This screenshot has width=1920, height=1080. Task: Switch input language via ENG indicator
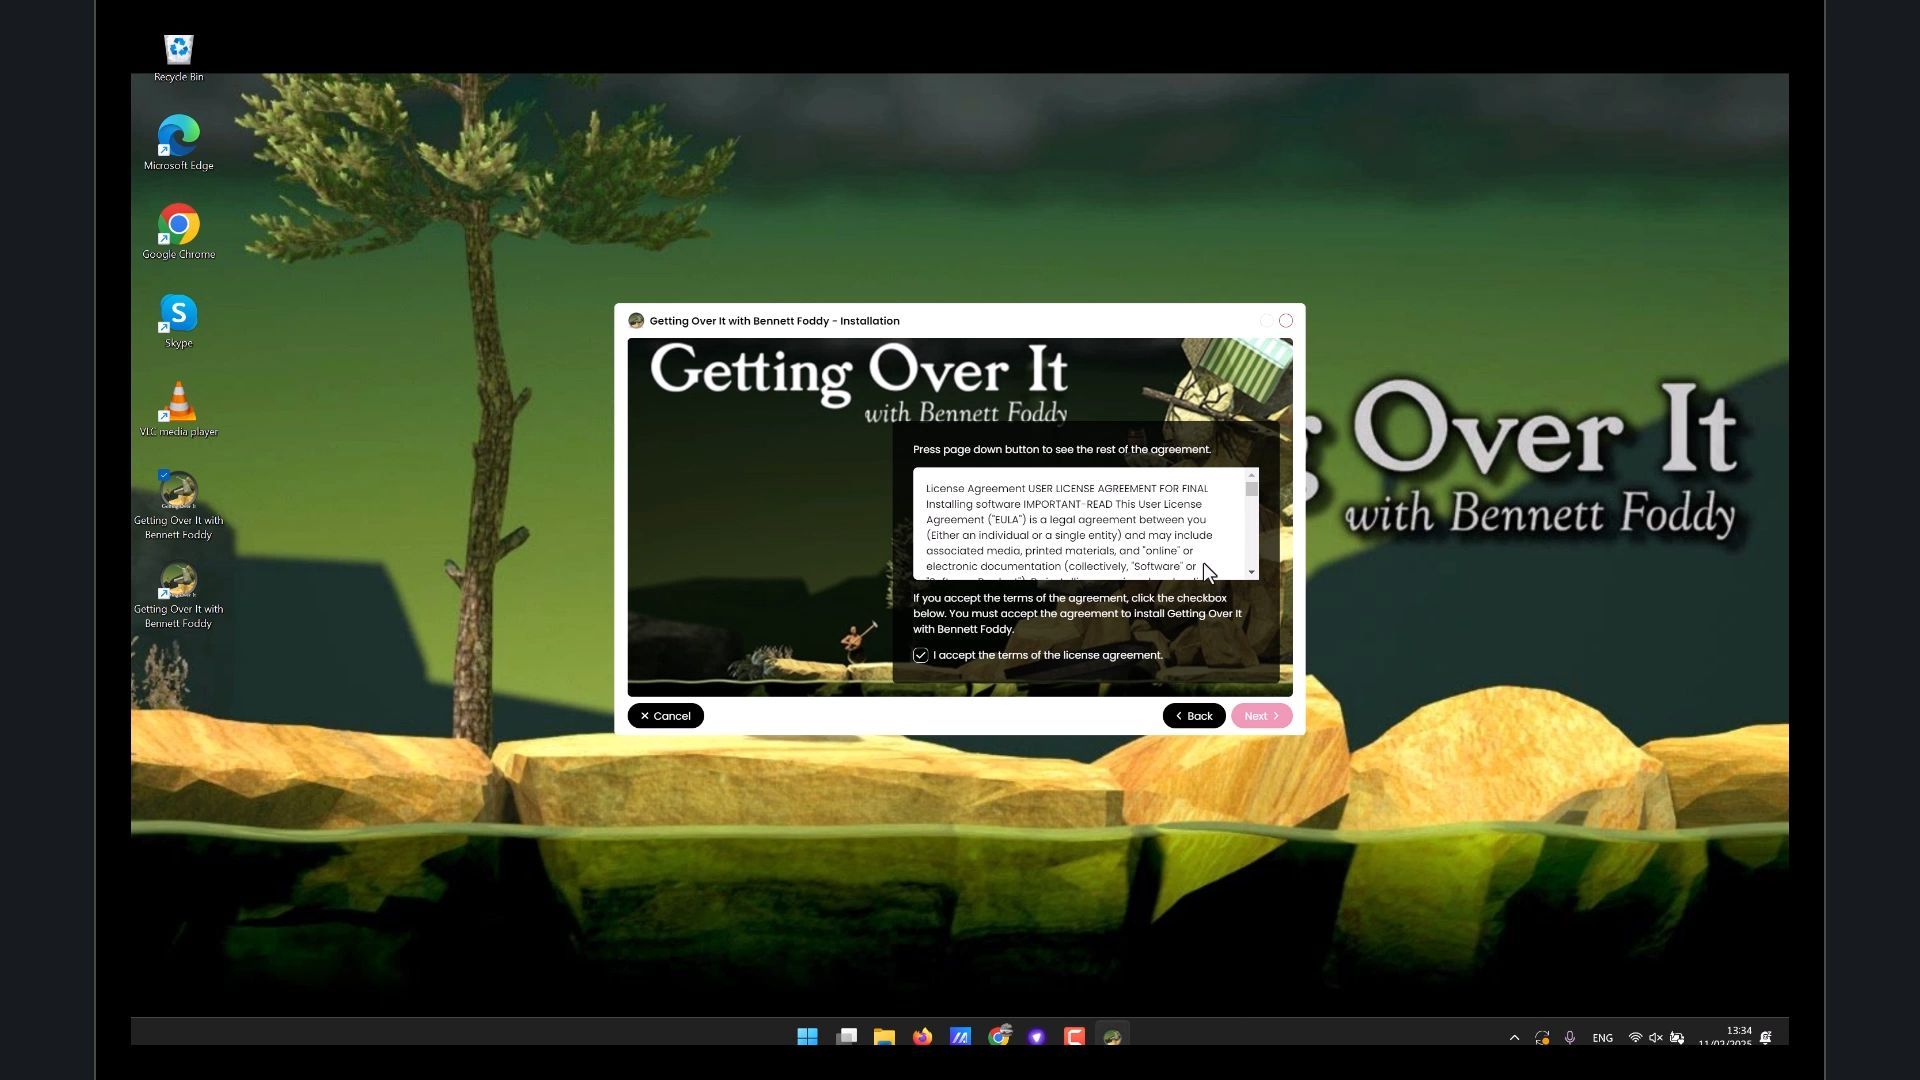[1602, 1038]
